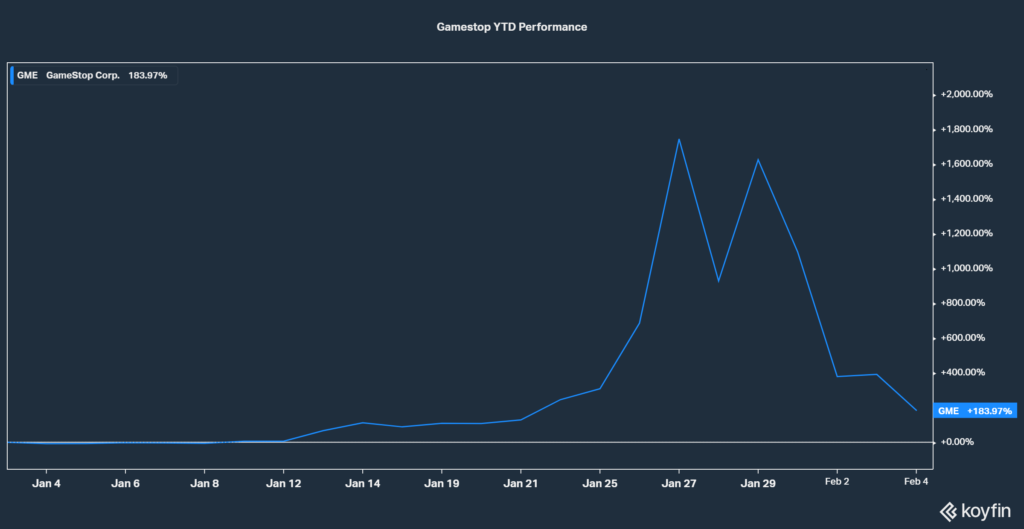Viewport: 1024px width, 529px height.
Task: Click the Jan 19 date label
Action: pyautogui.click(x=441, y=484)
